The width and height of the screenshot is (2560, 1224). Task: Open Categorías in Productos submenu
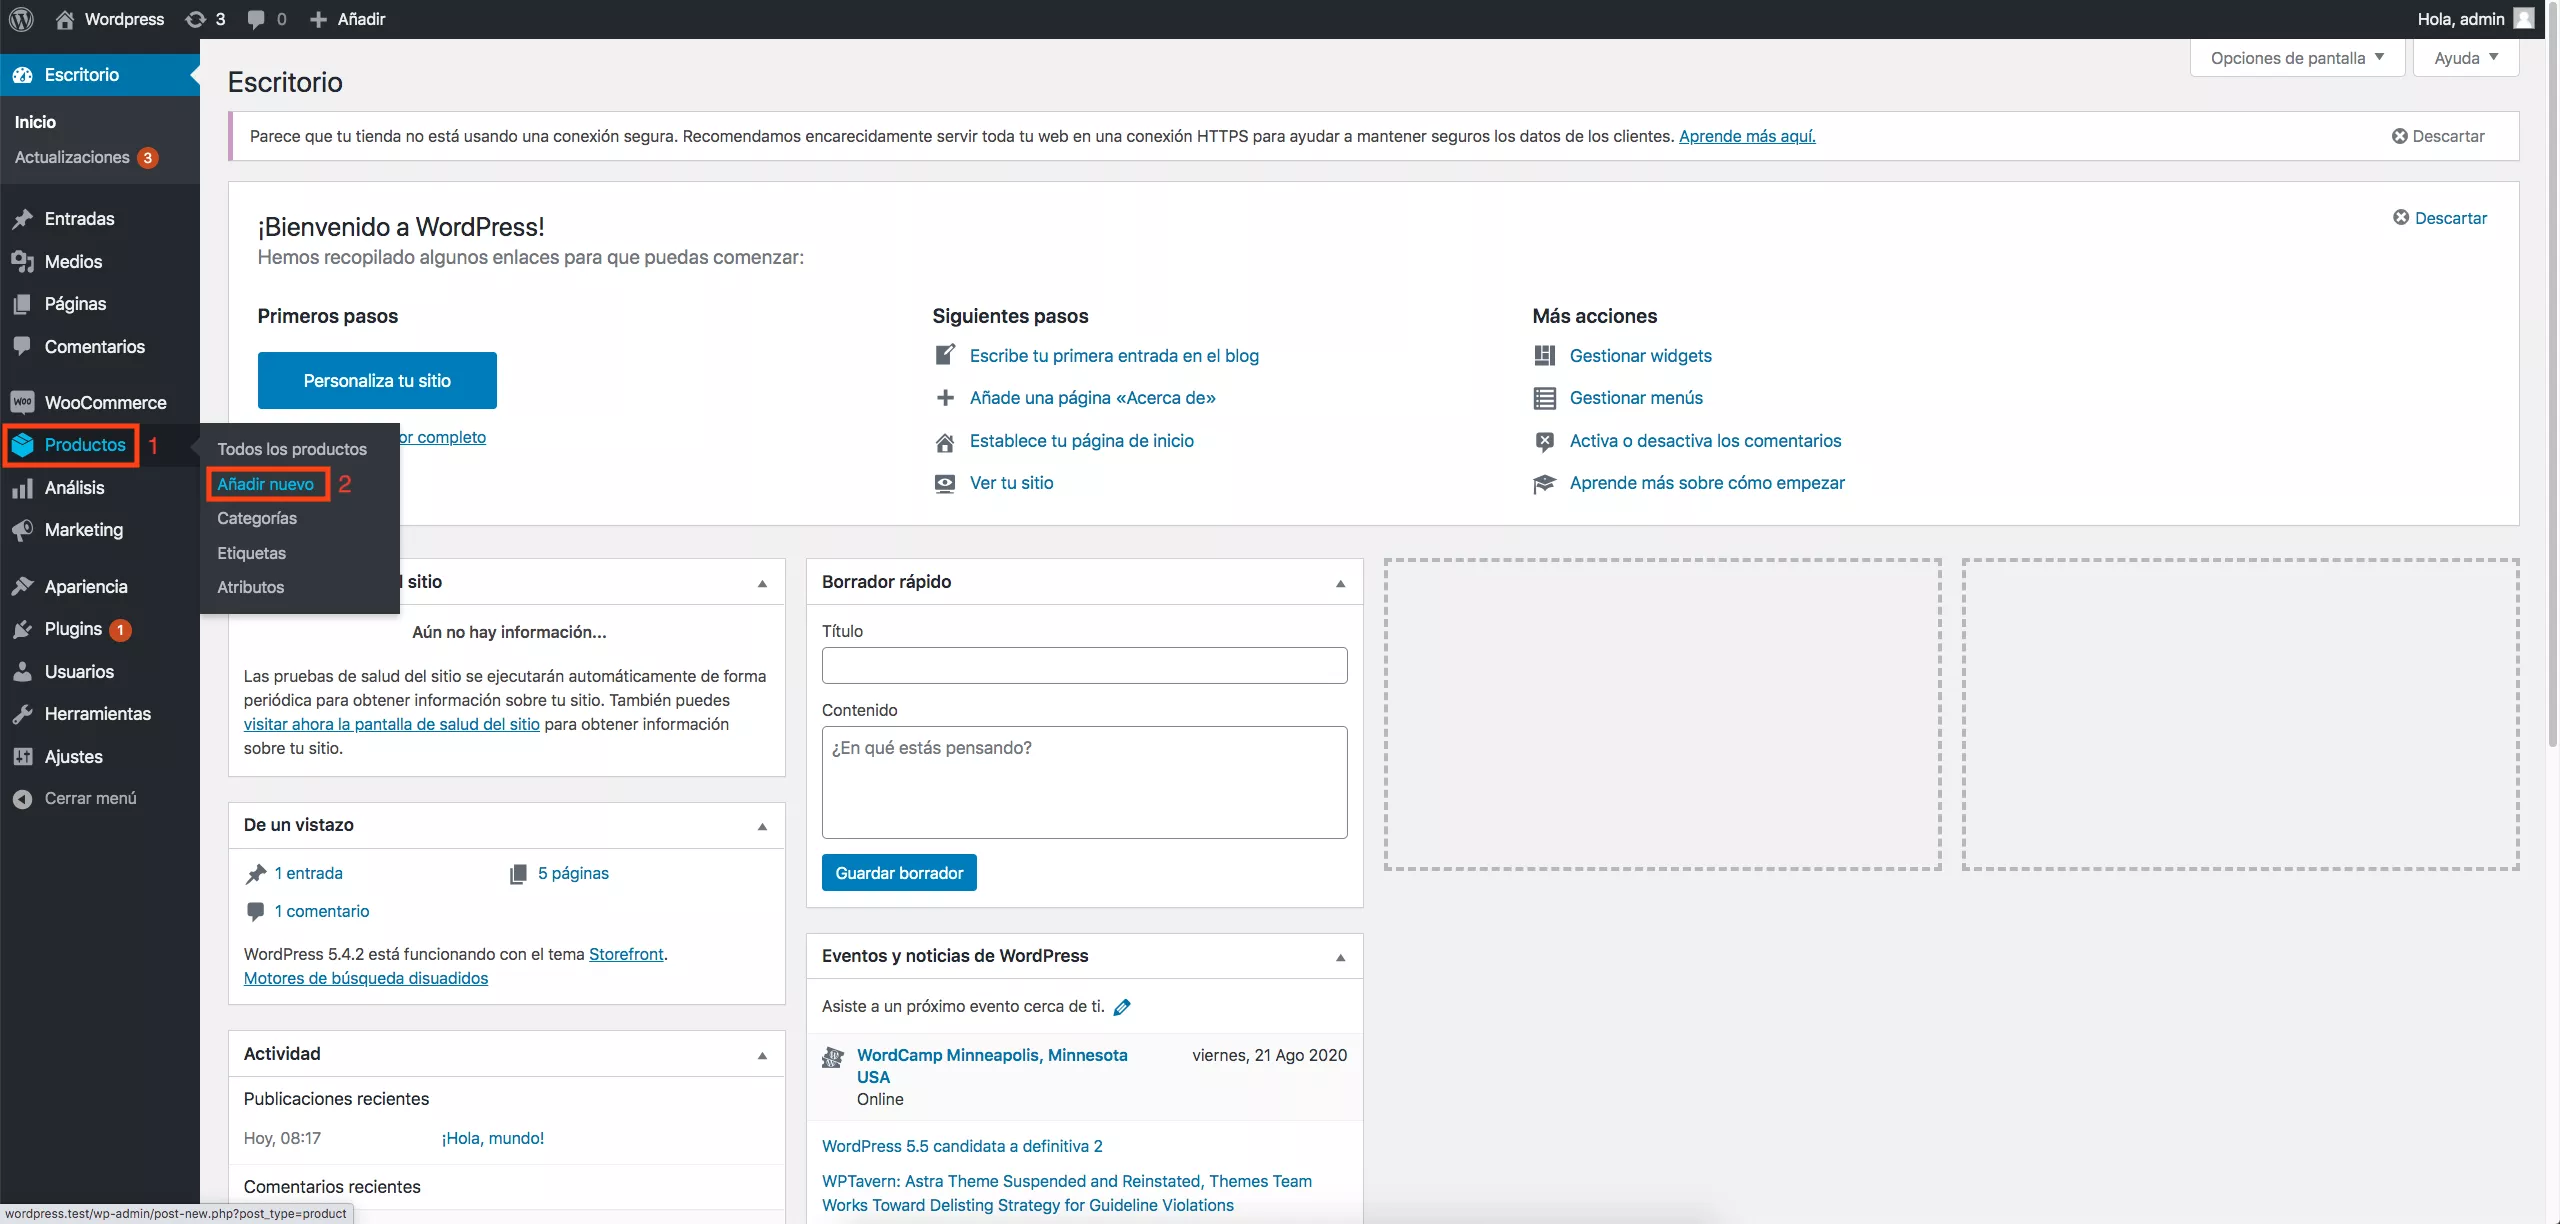point(257,518)
